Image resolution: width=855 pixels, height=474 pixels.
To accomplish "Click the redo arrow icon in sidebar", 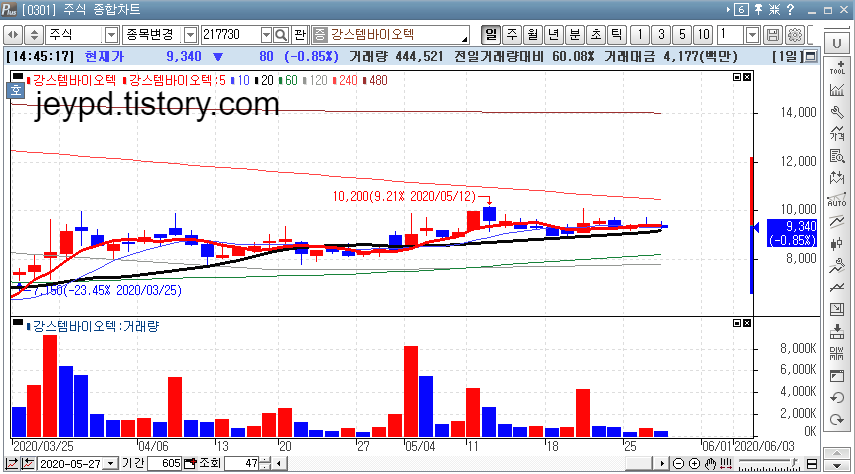I will 837,419.
